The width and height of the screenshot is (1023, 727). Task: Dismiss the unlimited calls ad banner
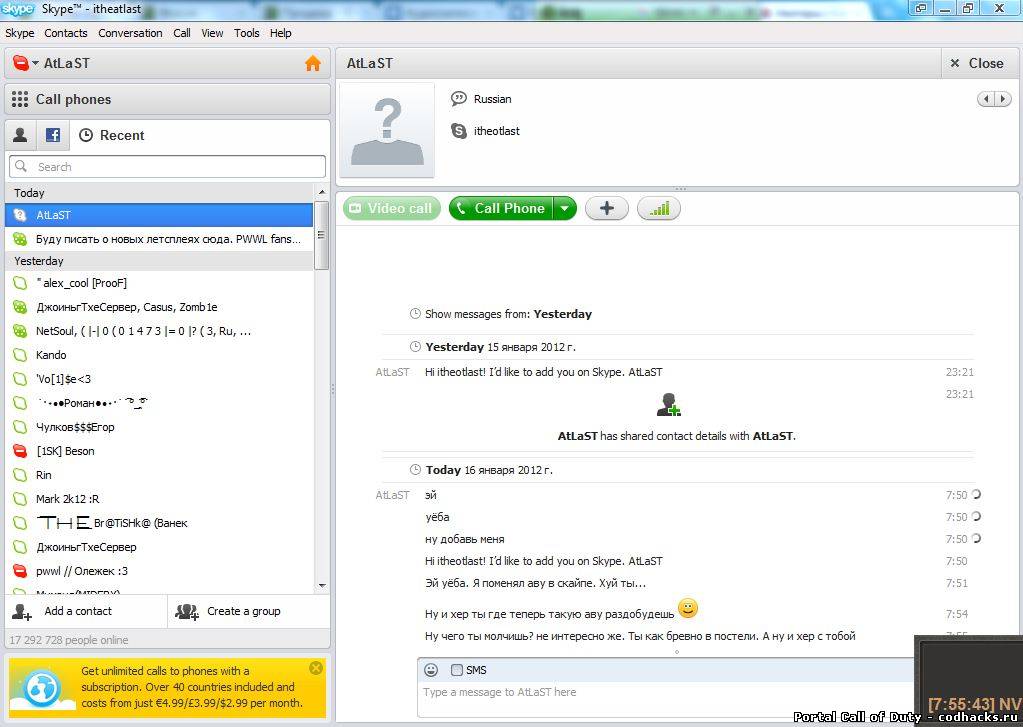316,668
